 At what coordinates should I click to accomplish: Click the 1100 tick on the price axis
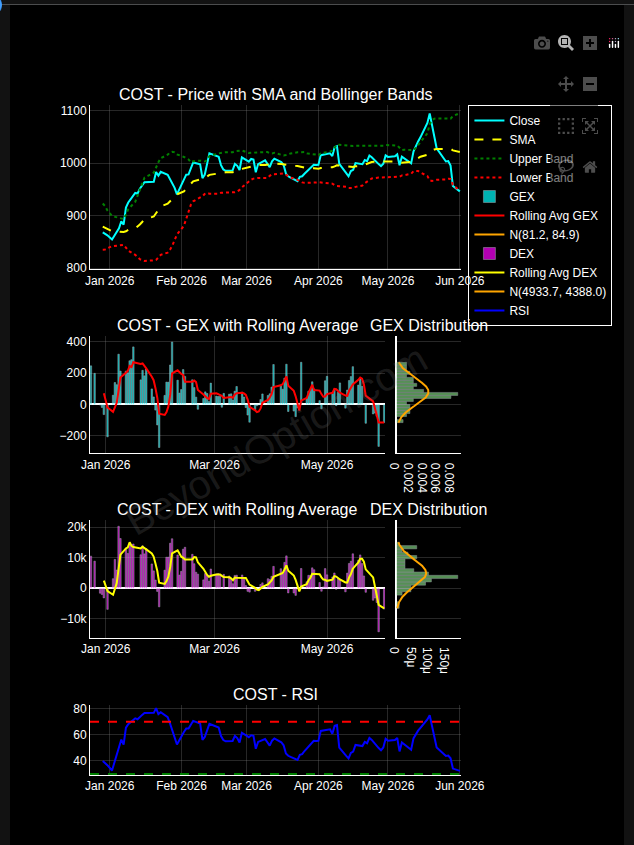tap(74, 111)
